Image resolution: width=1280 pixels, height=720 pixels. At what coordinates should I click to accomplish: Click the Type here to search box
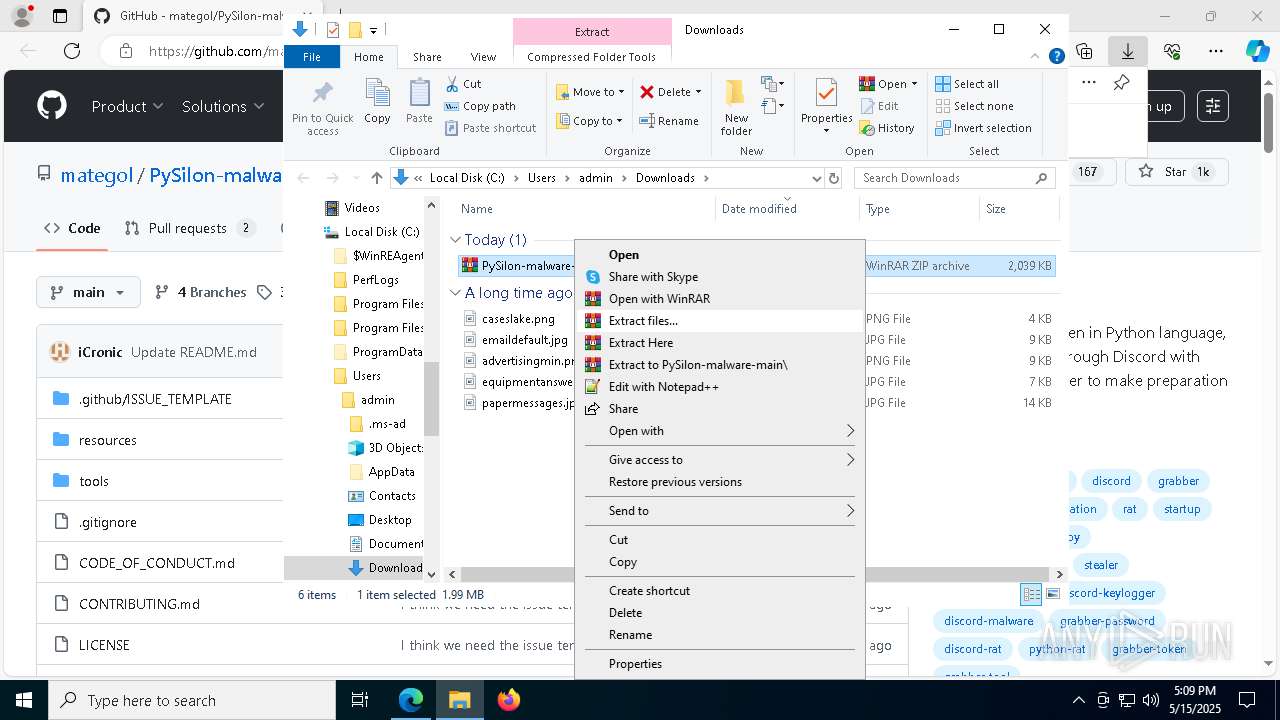[x=192, y=700]
